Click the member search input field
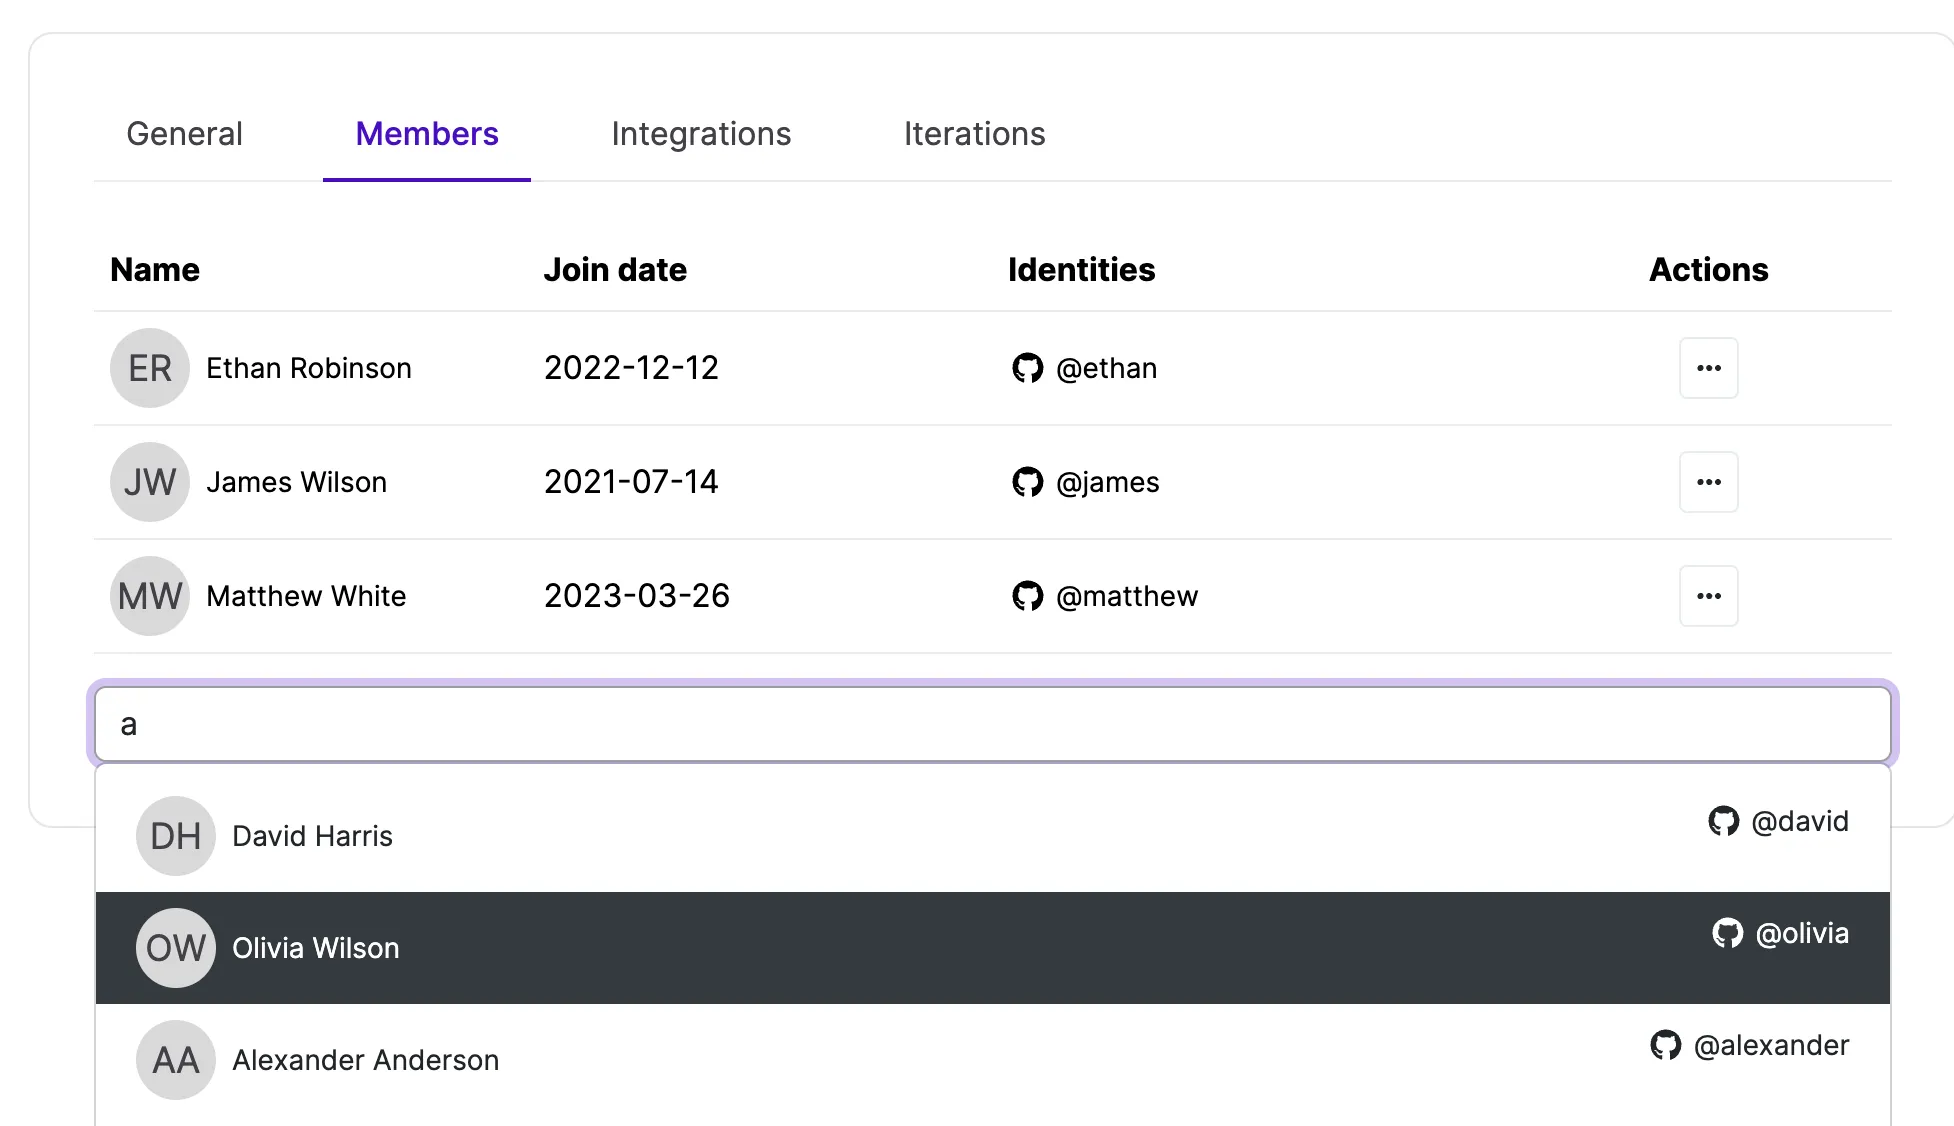 point(993,724)
